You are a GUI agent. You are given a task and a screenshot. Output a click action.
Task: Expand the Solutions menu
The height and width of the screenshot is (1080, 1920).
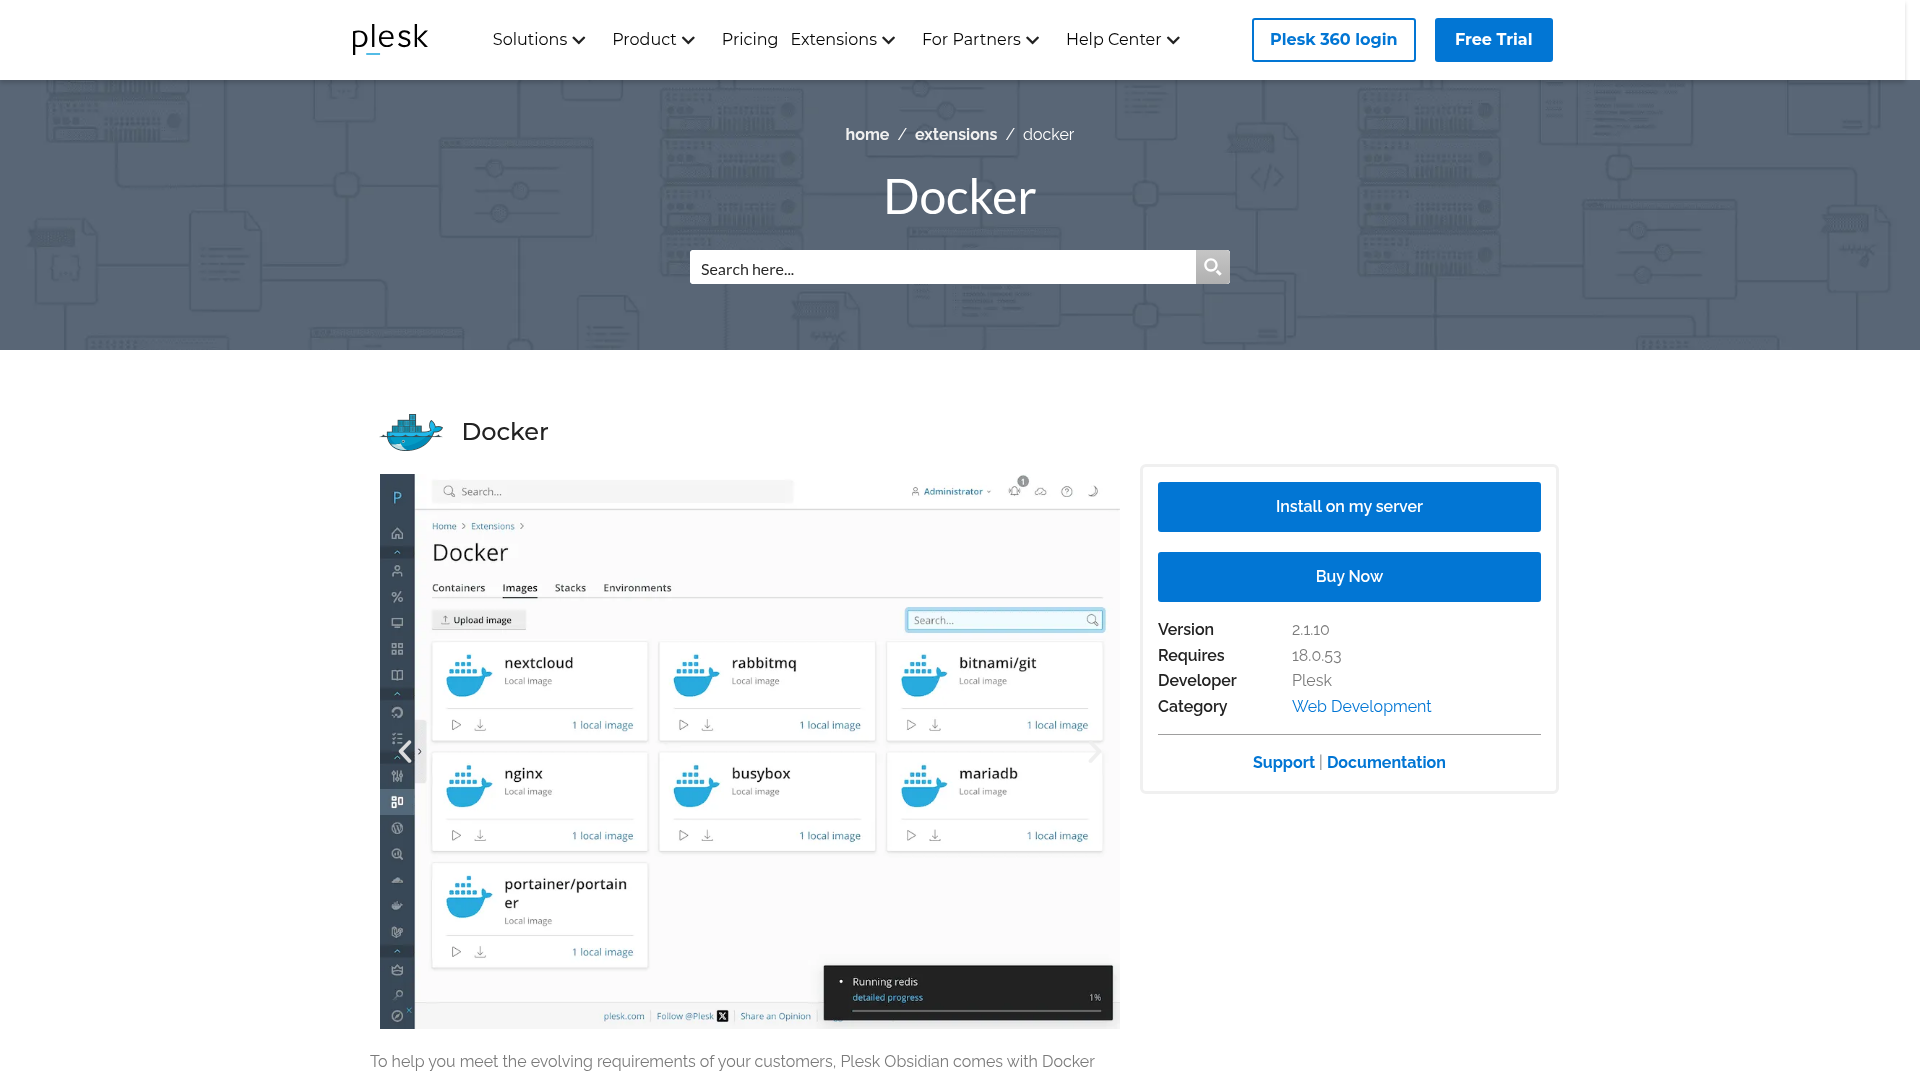539,40
